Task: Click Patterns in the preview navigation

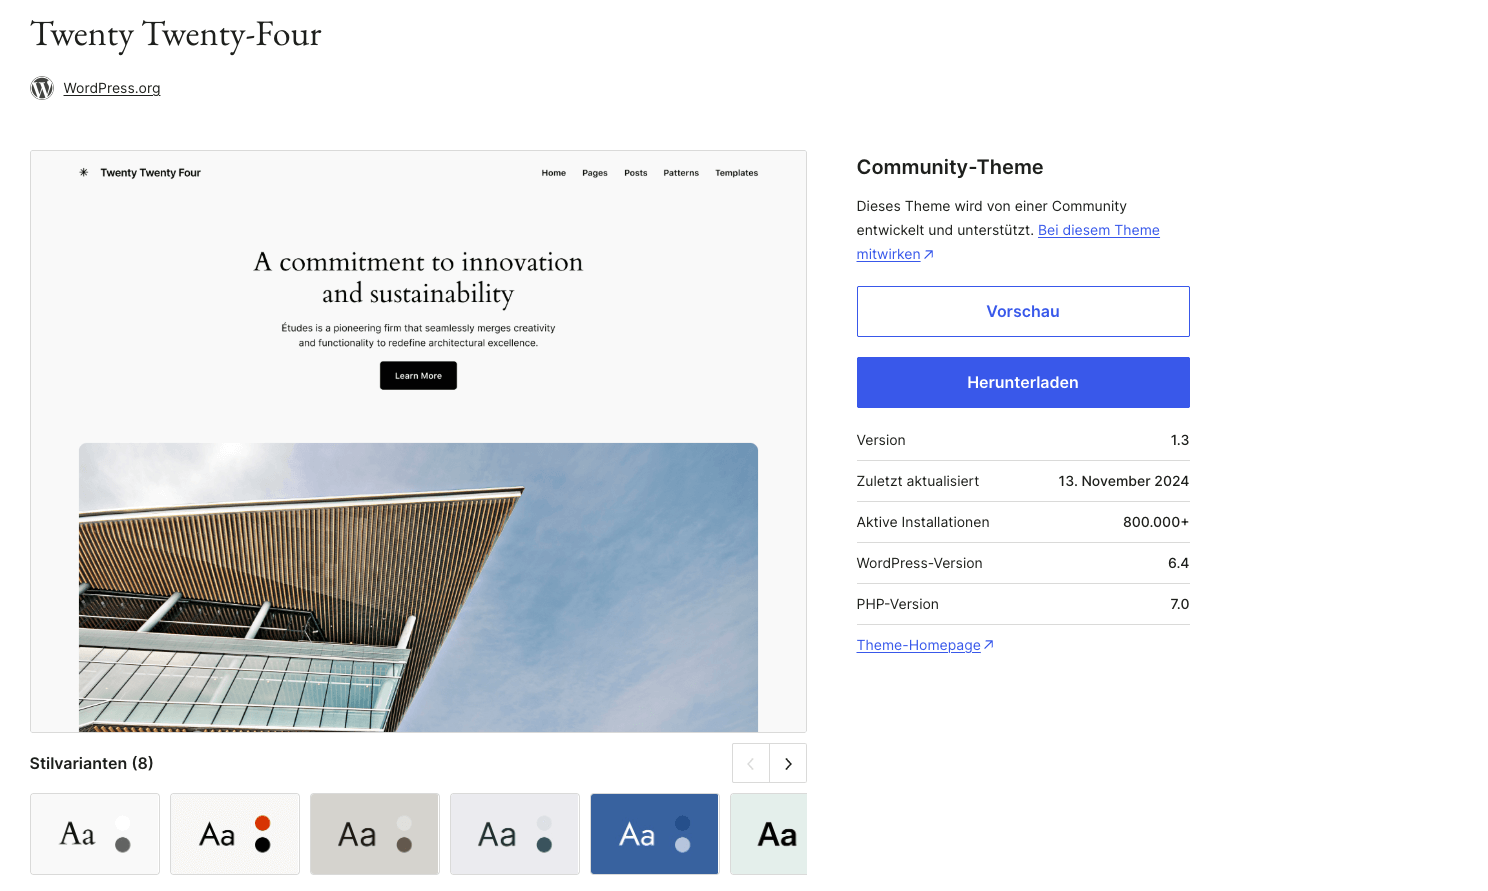Action: coord(681,173)
